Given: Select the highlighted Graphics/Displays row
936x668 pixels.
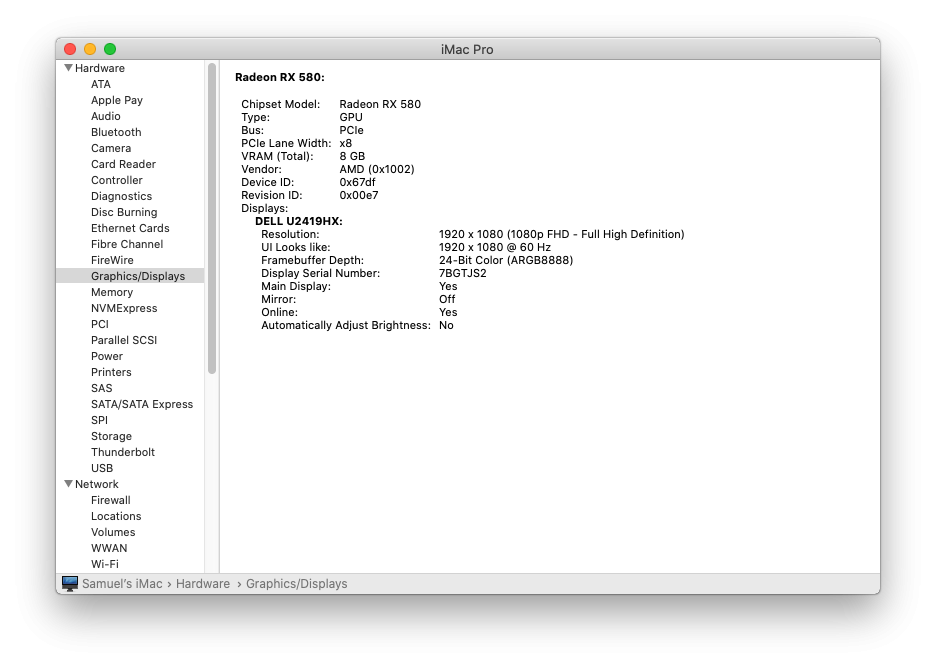Looking at the screenshot, I should [x=130, y=276].
